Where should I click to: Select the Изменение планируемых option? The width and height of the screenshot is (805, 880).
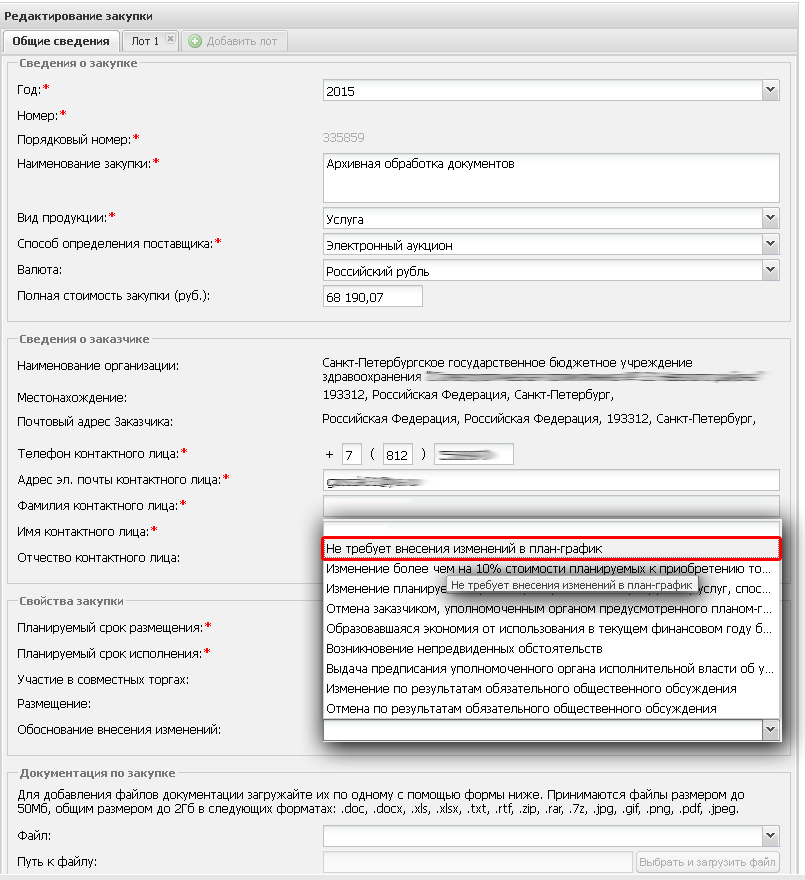551,589
